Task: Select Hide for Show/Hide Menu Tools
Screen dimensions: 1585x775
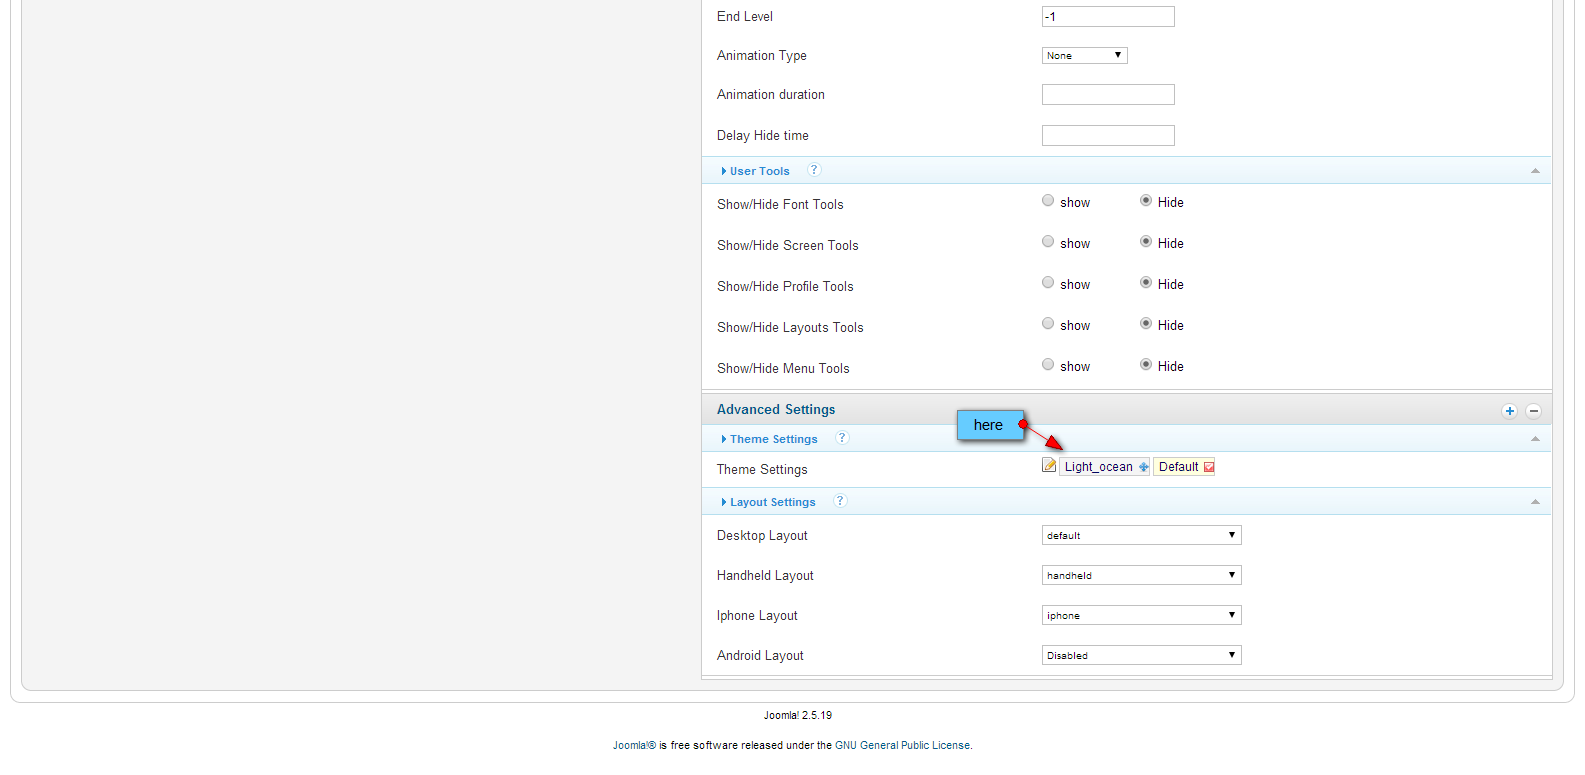Action: point(1146,365)
